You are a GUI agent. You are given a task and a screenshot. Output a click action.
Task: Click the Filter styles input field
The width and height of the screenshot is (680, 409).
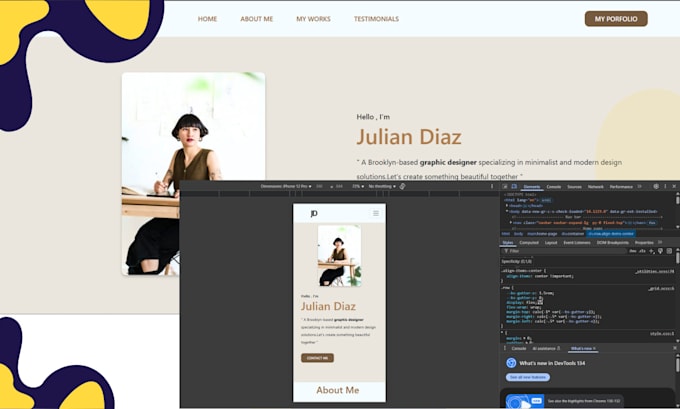(566, 251)
